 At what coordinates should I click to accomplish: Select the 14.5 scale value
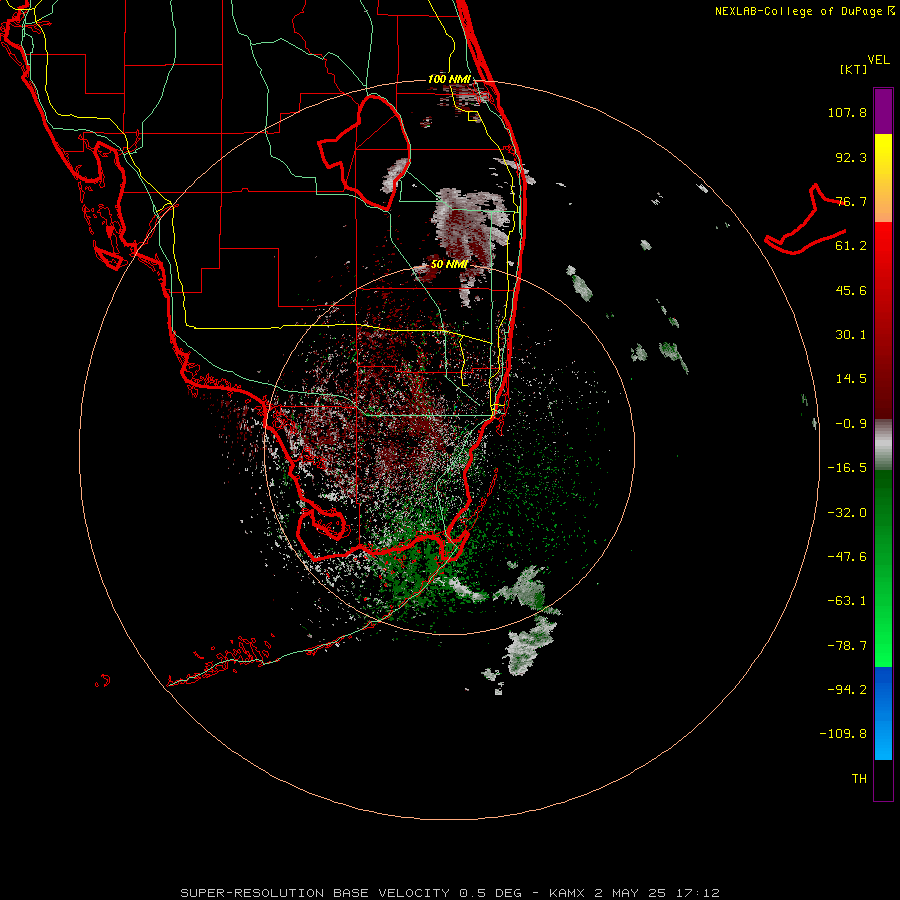click(x=851, y=379)
